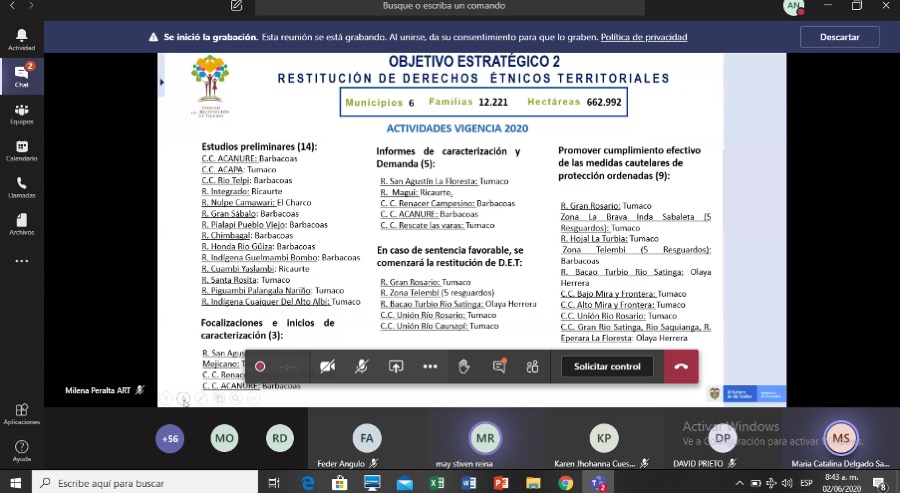This screenshot has width=900, height=493.
Task: Switch to Word on the taskbar
Action: (469, 483)
